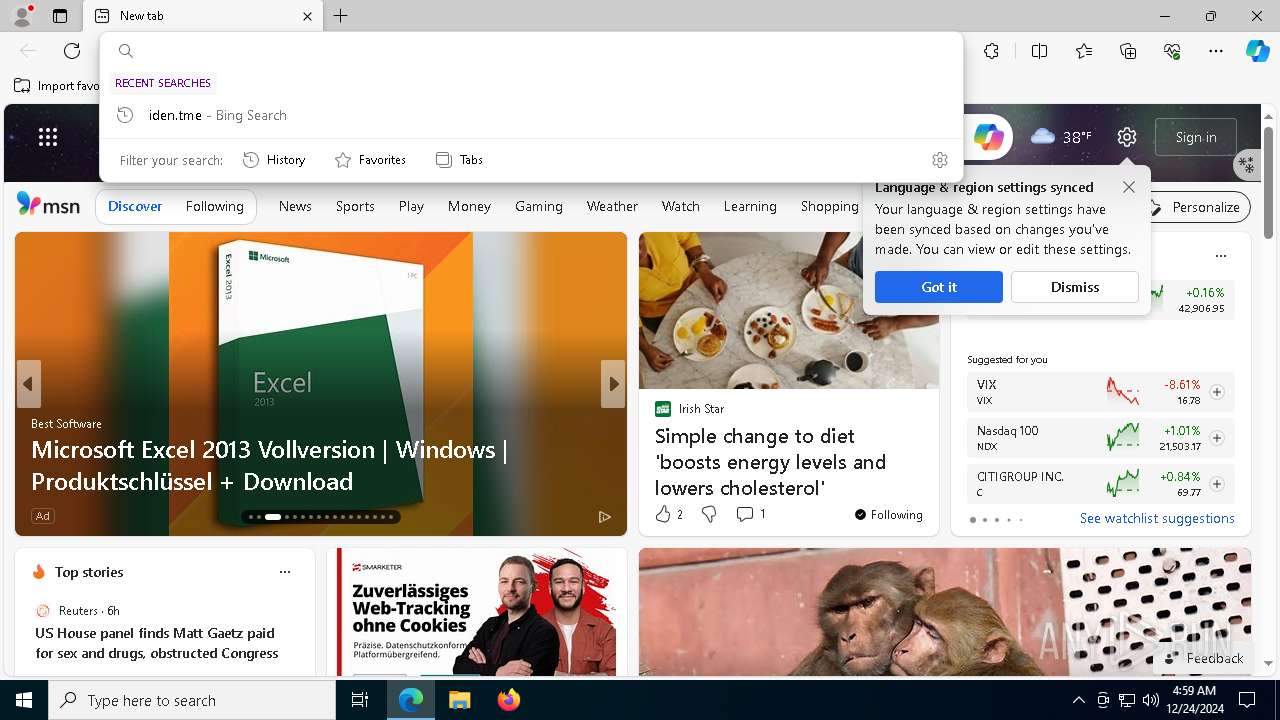Add VIX to watchlist
Viewport: 1280px width, 720px height.
(1217, 392)
